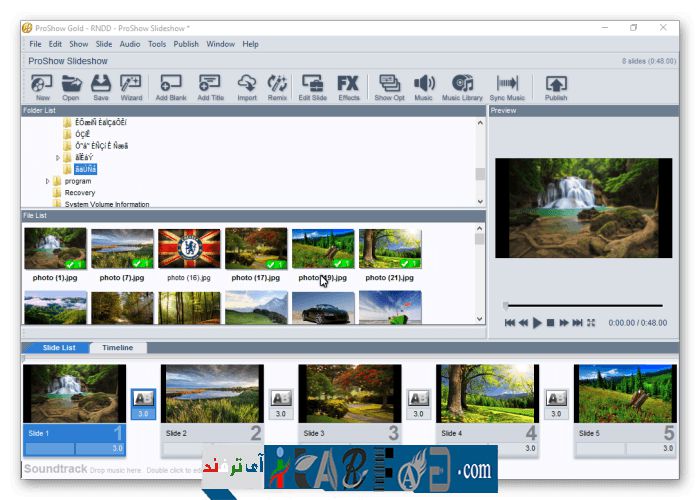Stop the preview playback
Viewport: 700px width, 500px height.
click(x=550, y=323)
